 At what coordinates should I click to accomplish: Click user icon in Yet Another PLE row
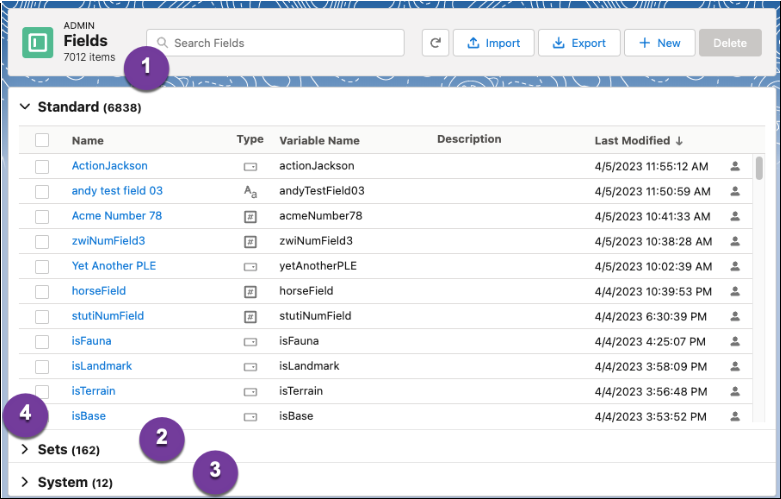pos(735,266)
